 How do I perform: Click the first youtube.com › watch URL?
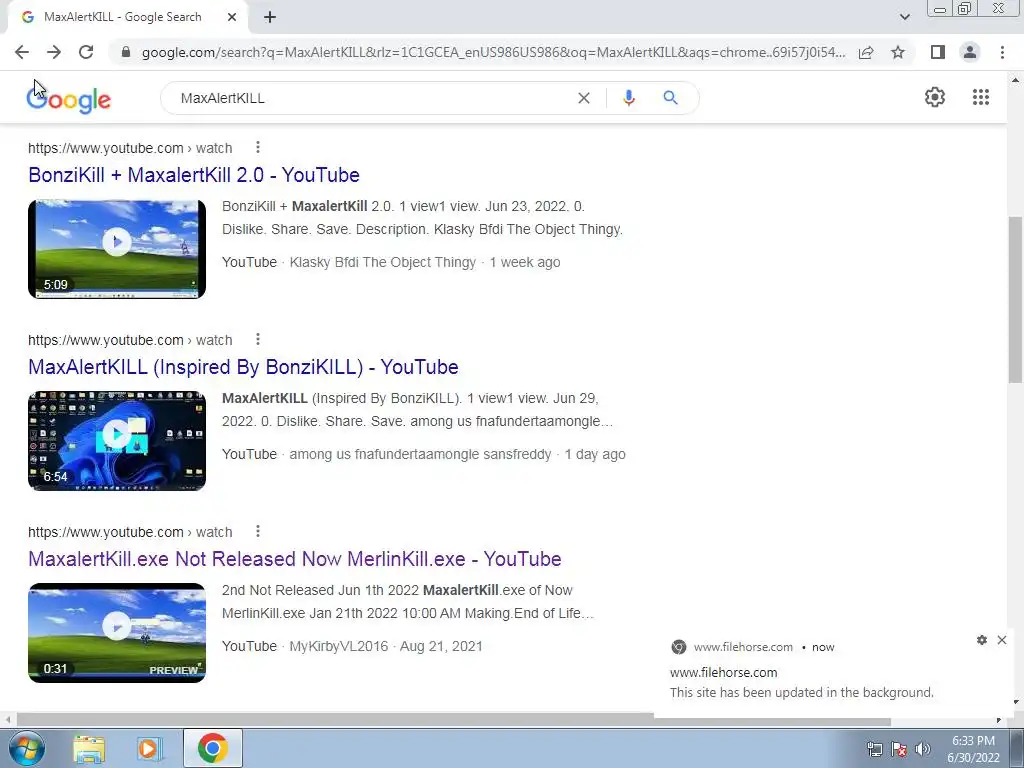pos(130,148)
